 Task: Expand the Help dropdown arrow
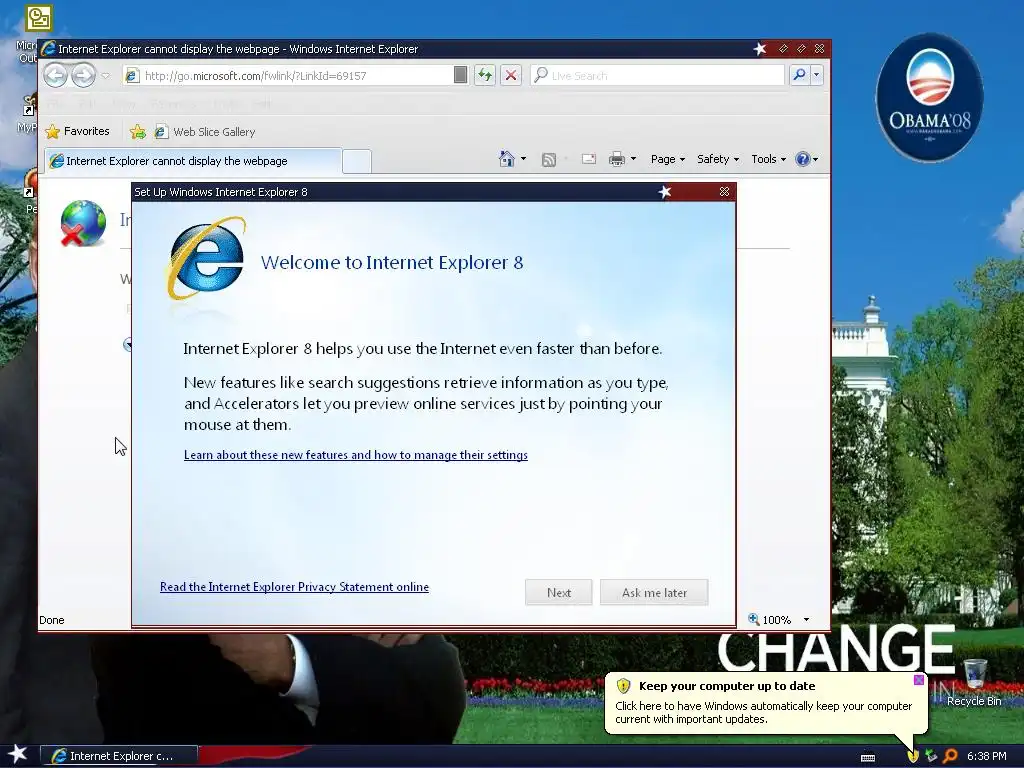click(x=815, y=159)
